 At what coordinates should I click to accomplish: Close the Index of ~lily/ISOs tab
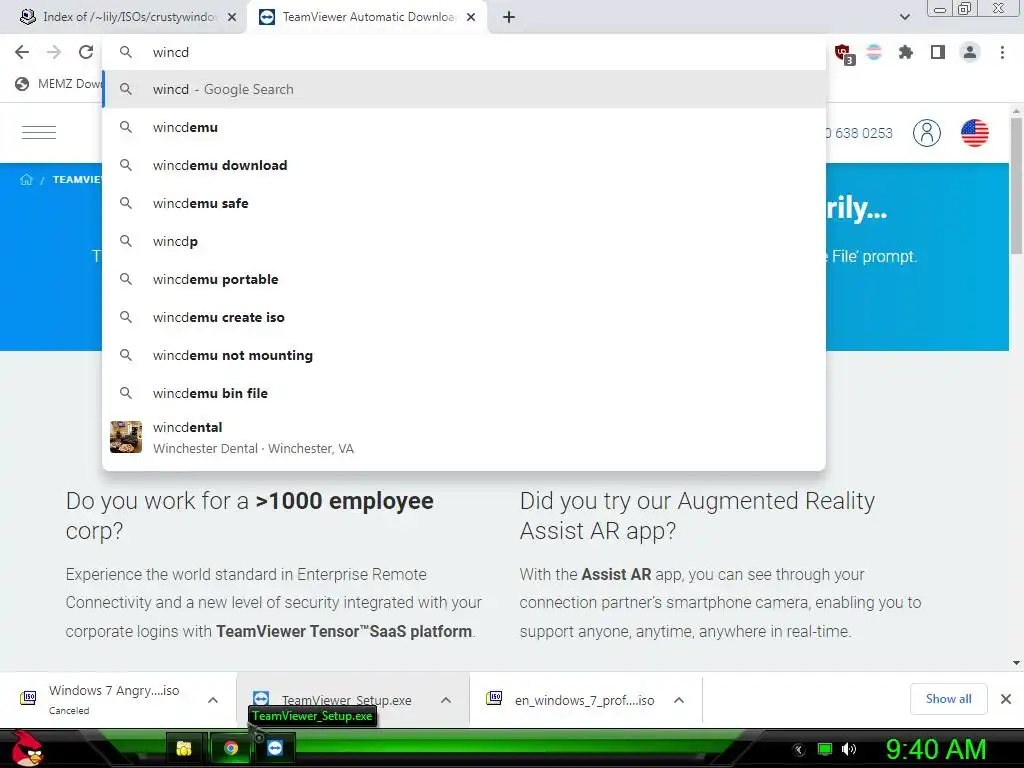coord(232,18)
